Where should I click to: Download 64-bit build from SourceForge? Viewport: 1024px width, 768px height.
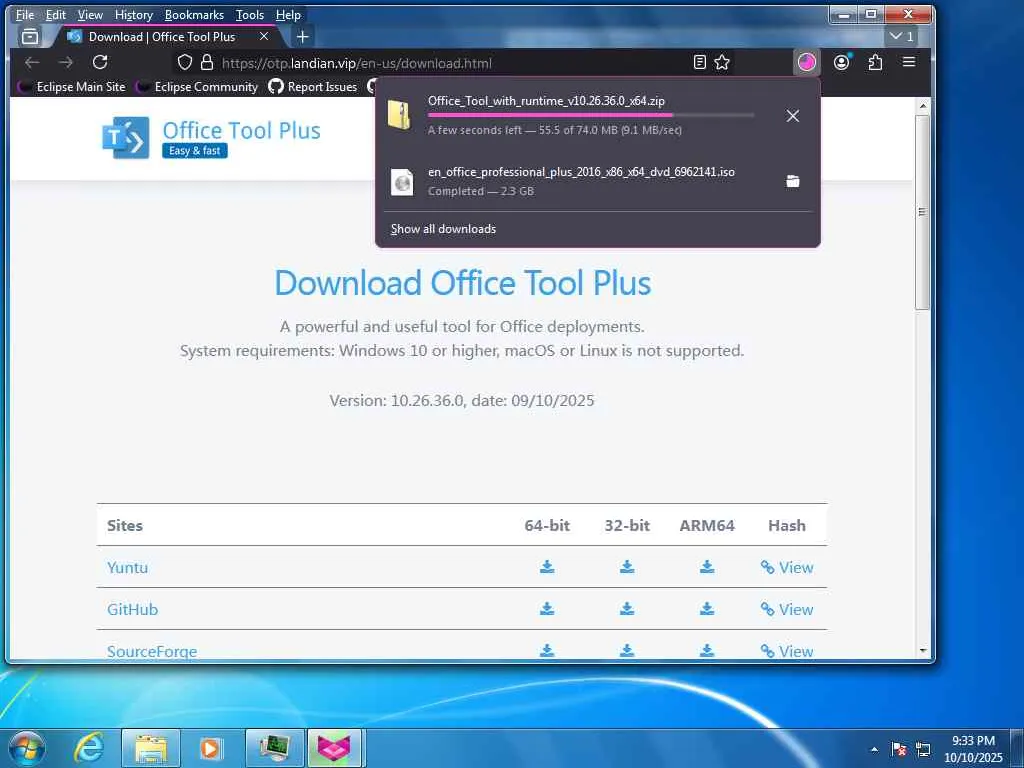[x=547, y=650]
